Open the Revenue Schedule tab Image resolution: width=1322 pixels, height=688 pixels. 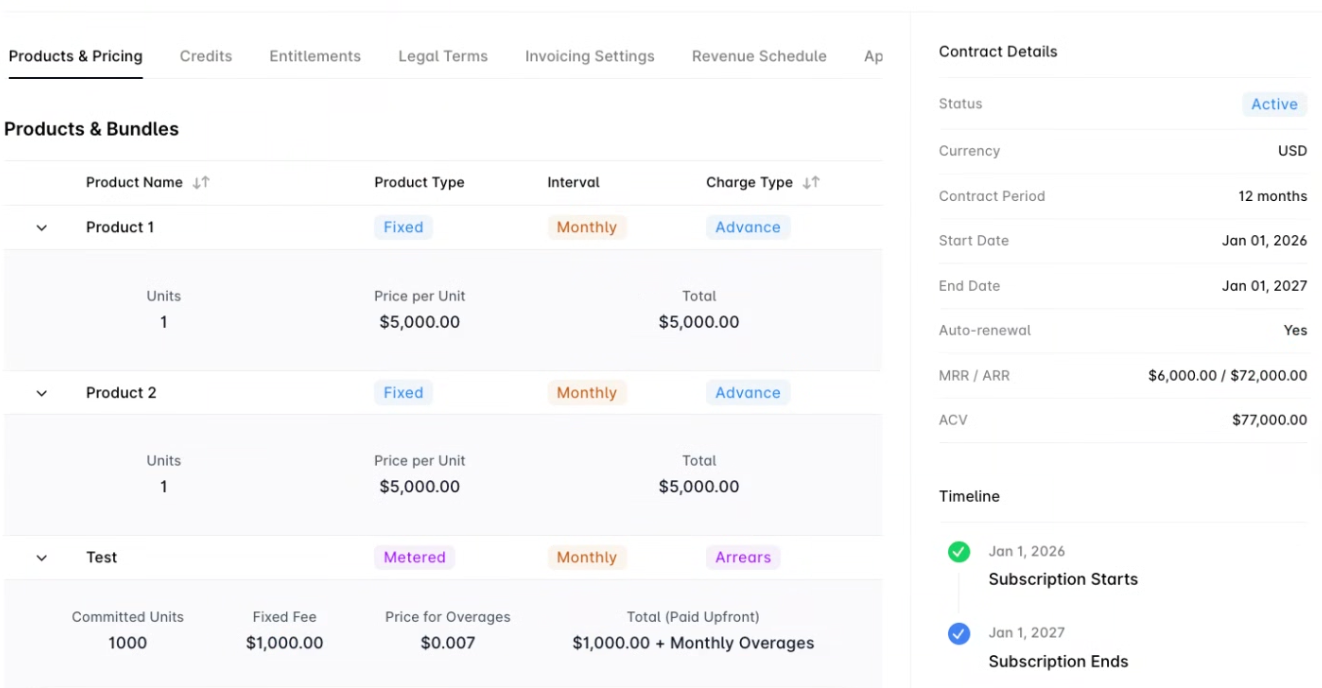(x=758, y=56)
